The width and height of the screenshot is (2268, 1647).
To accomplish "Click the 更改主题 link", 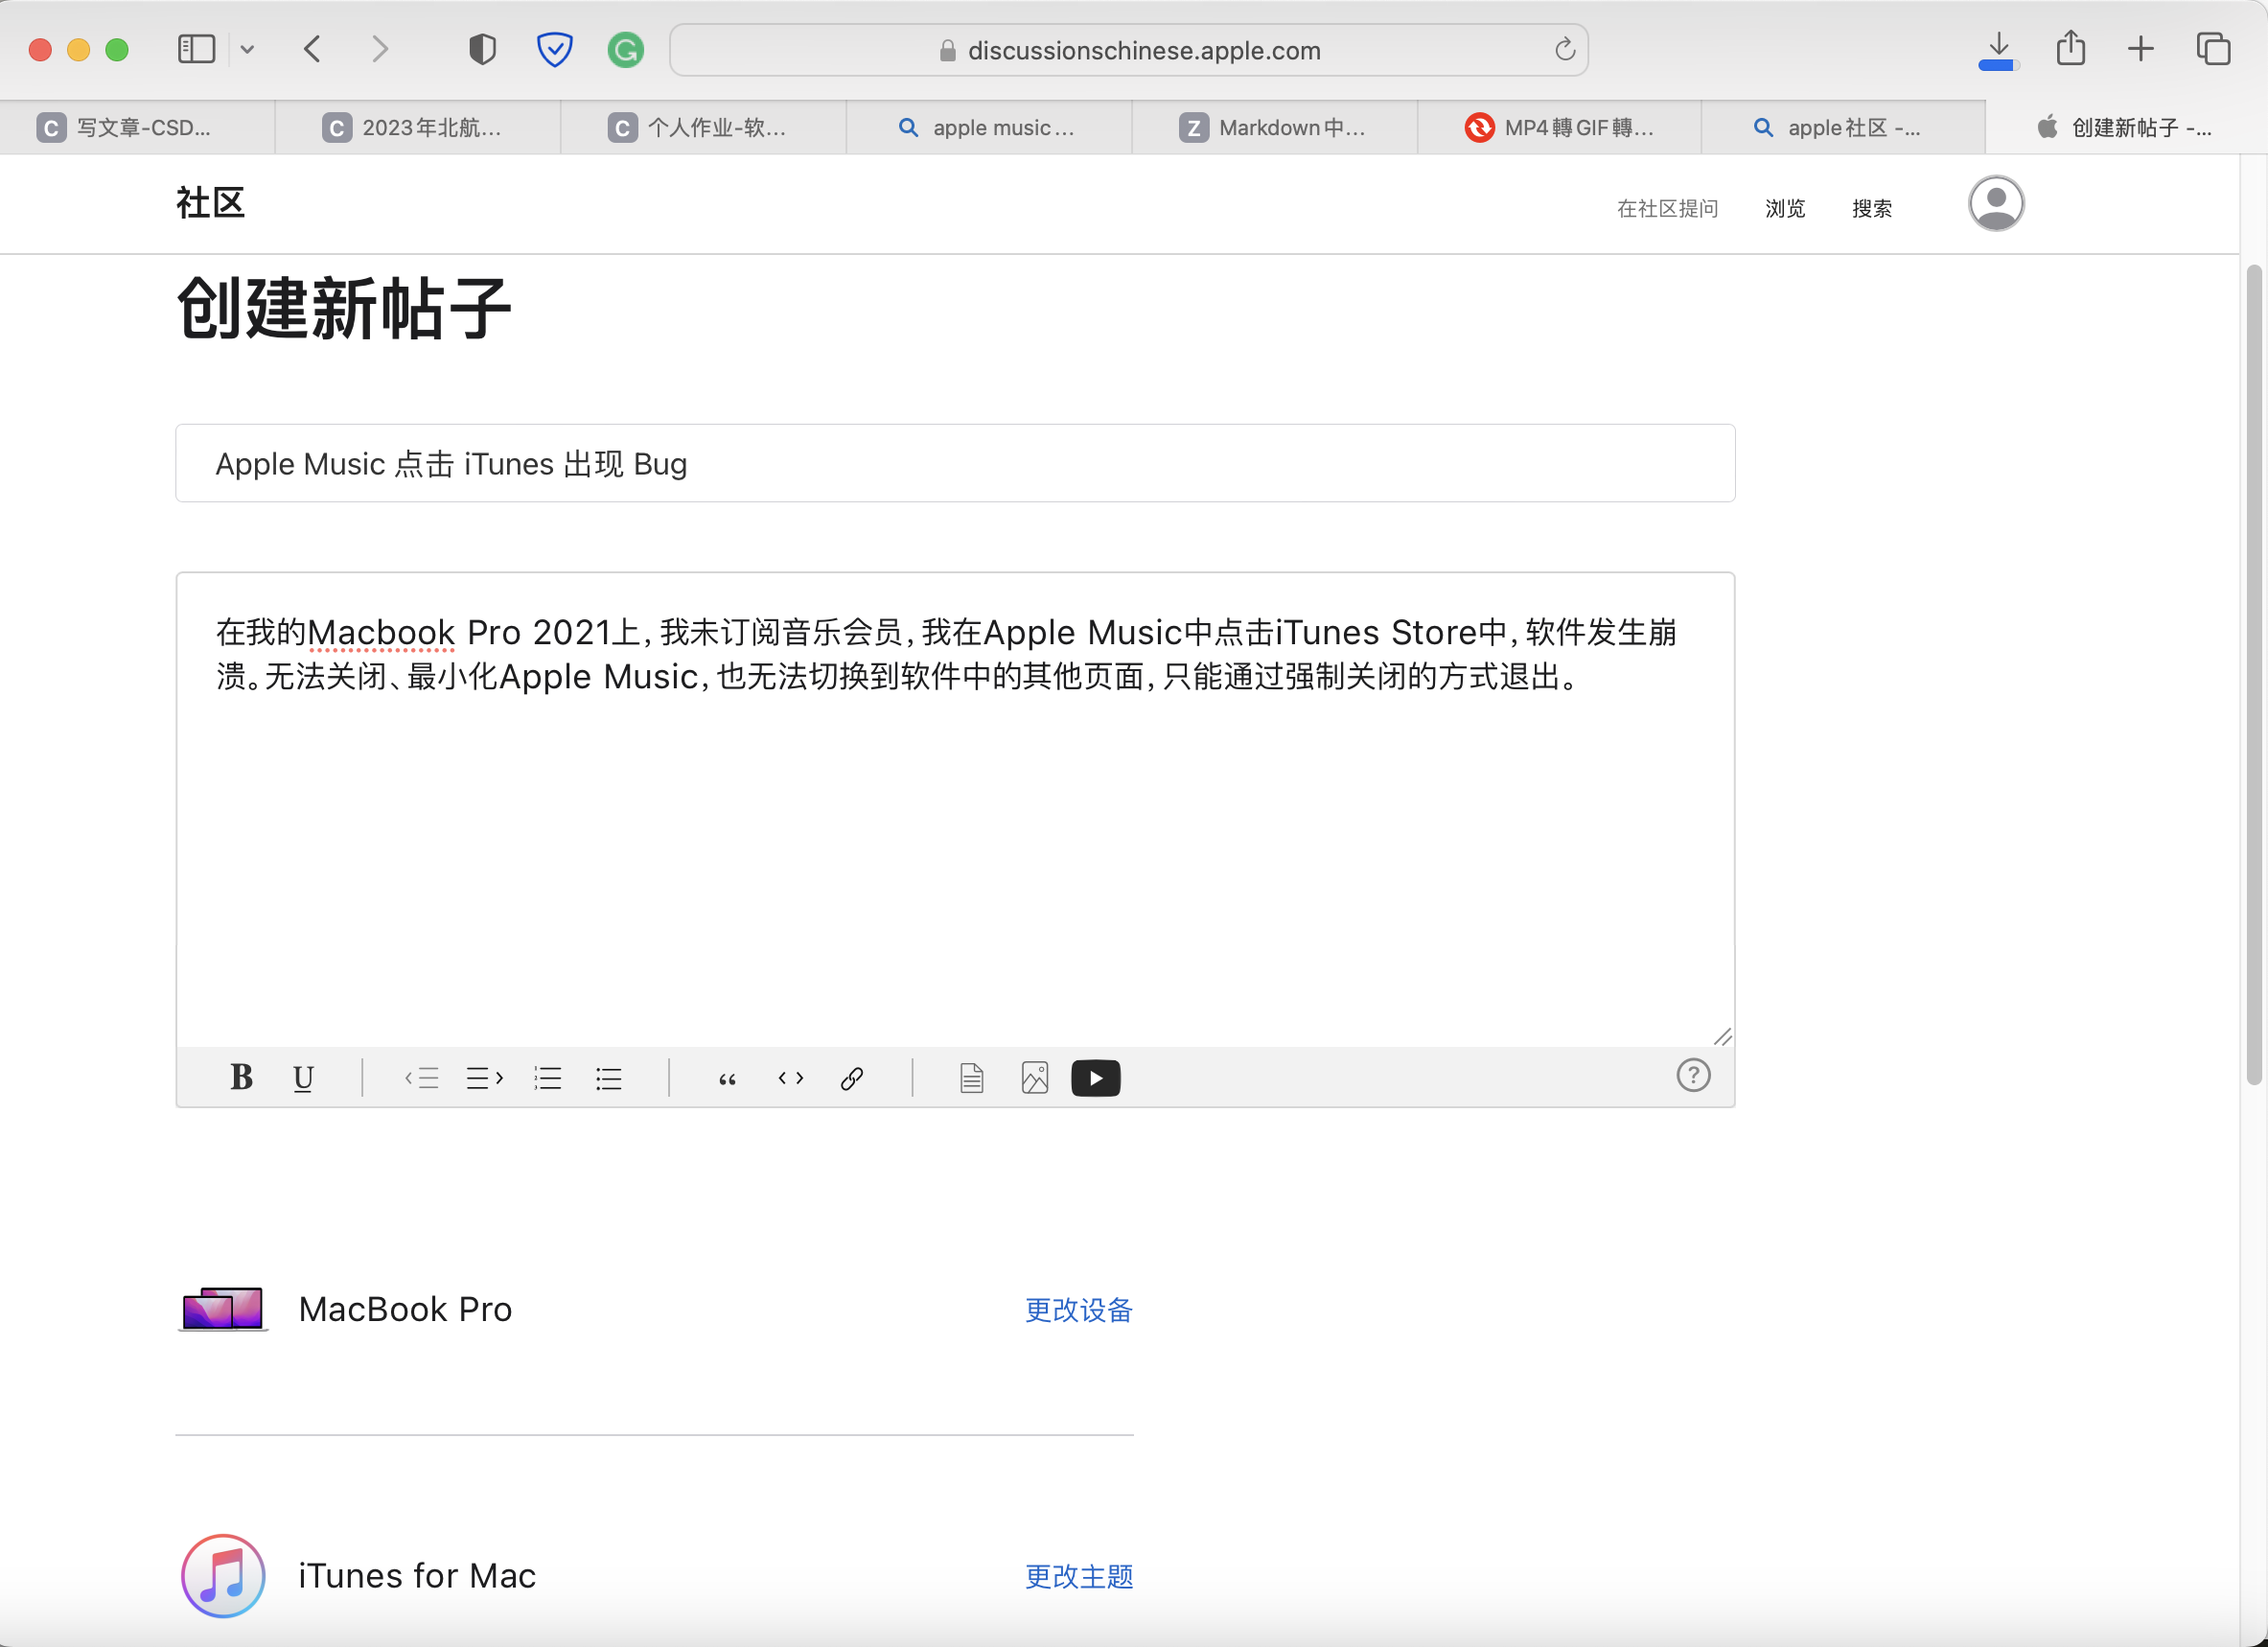I will (1078, 1576).
